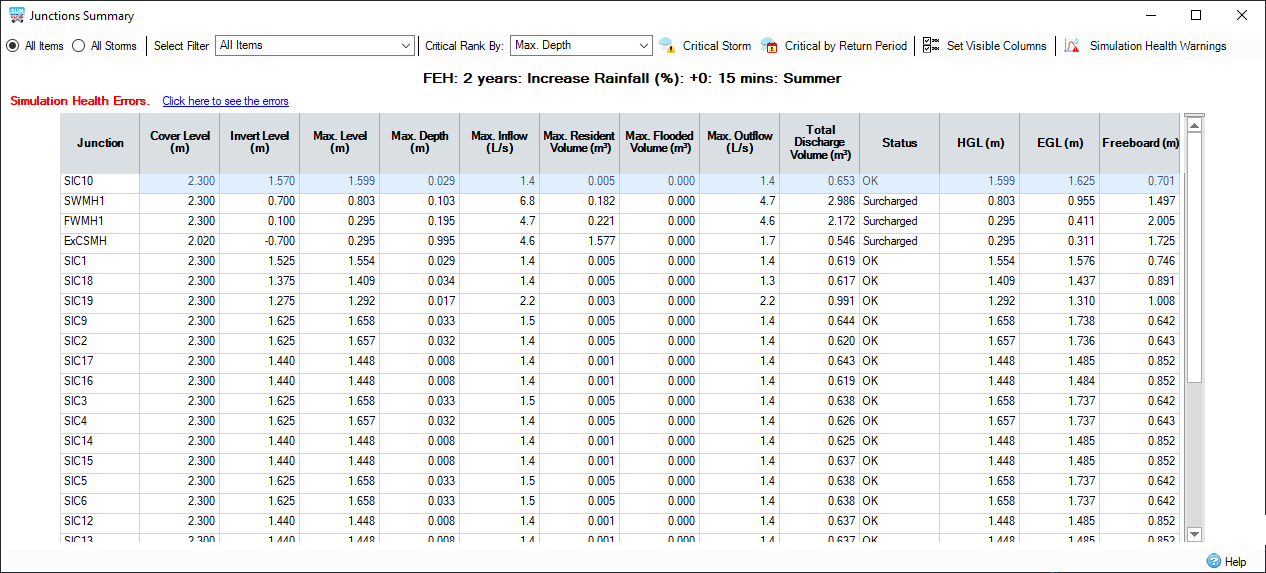Click Simulation Health Errors red label

pos(80,101)
